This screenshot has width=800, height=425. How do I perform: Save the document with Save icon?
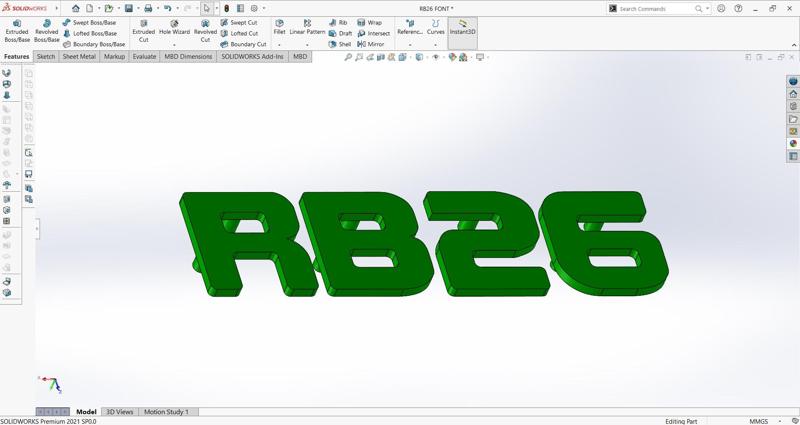pyautogui.click(x=129, y=9)
